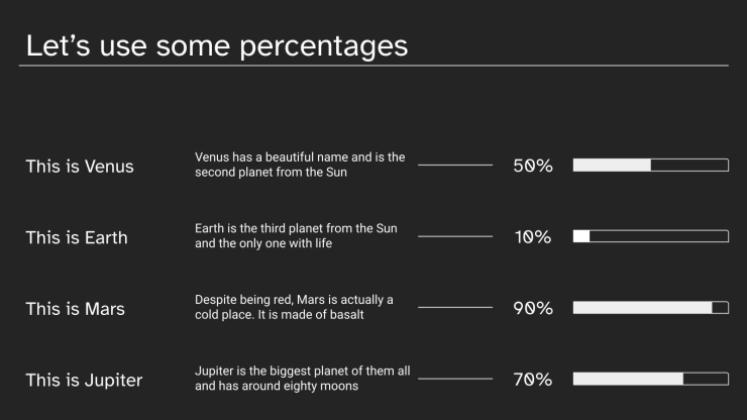This screenshot has height=420, width=747.
Task: Click the "This is Jupiter" heading
Action: click(84, 380)
